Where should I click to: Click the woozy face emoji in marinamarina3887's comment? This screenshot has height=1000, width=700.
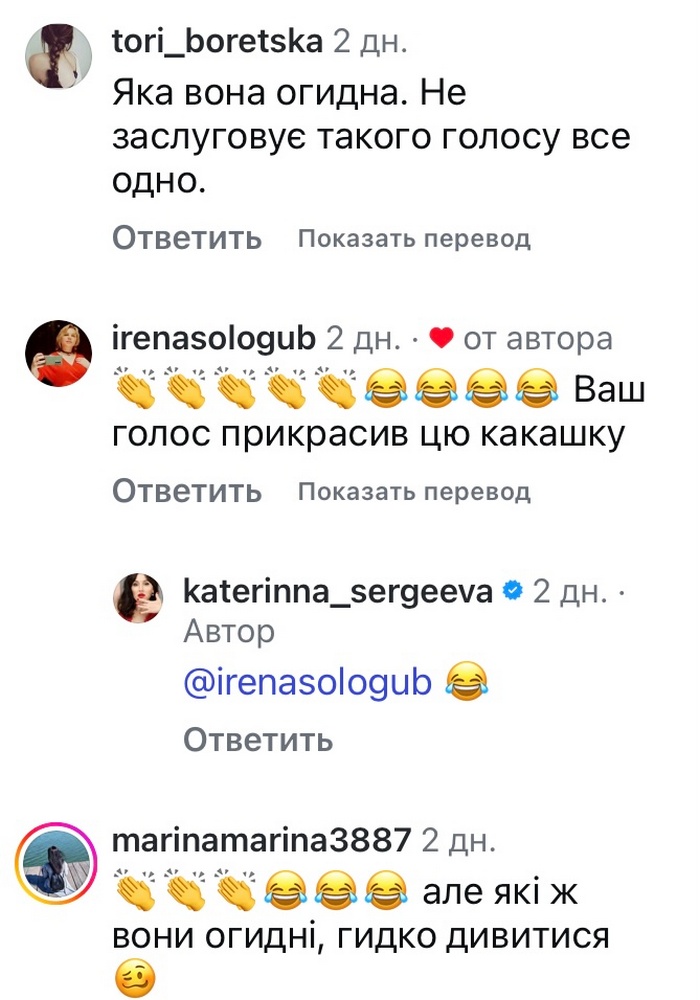(136, 977)
